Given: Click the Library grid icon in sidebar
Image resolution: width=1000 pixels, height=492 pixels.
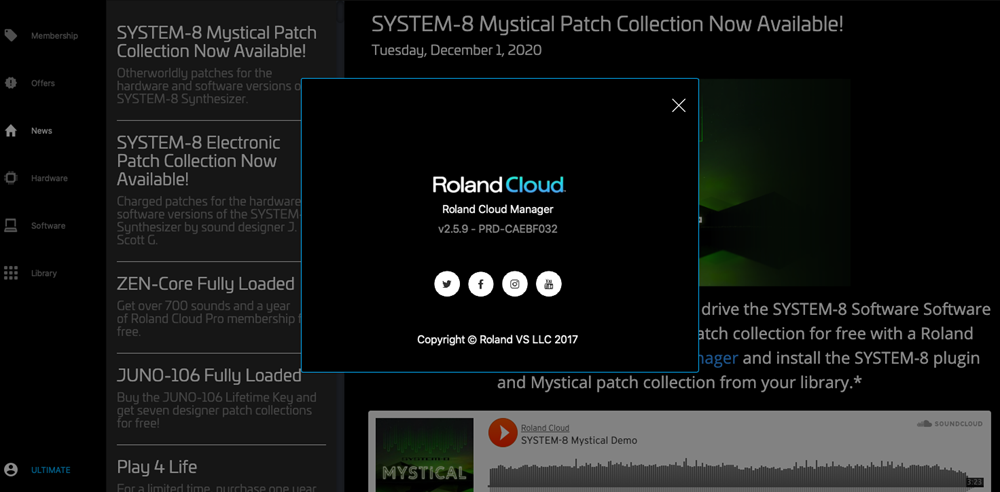Looking at the screenshot, I should point(11,273).
